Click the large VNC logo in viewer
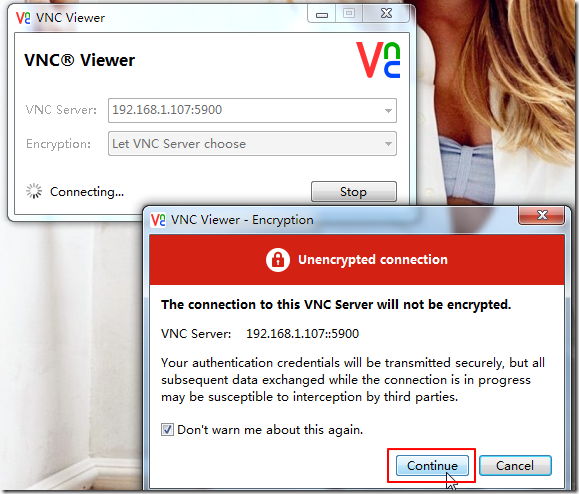 point(378,60)
